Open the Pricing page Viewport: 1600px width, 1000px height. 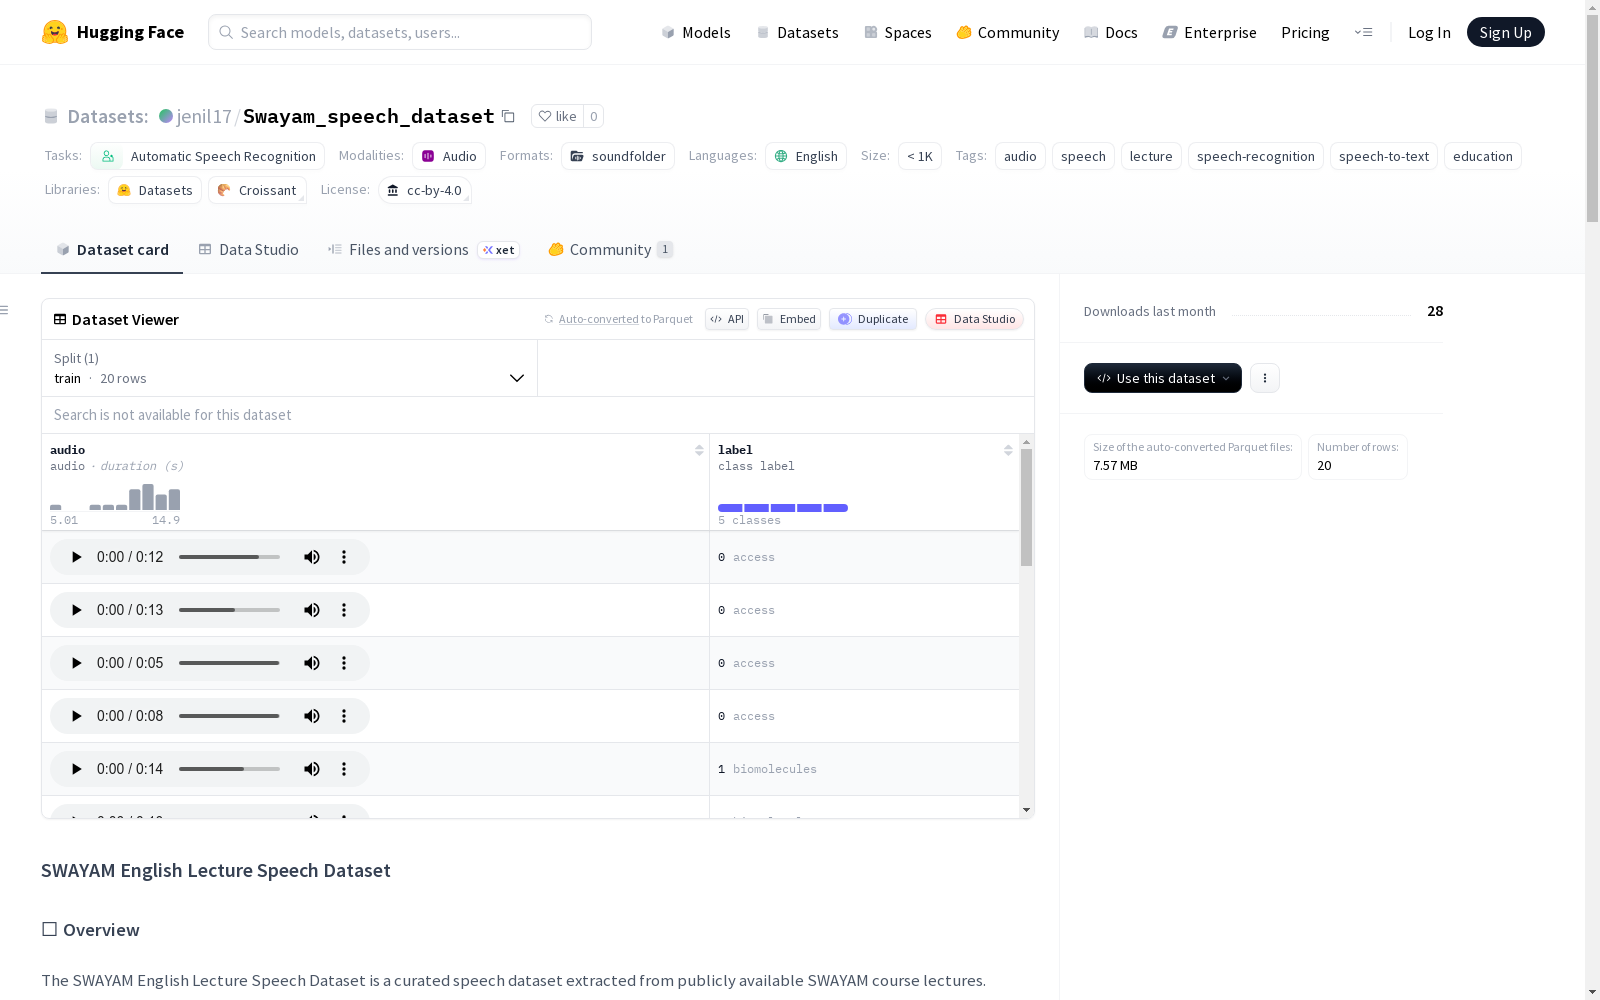pos(1305,32)
